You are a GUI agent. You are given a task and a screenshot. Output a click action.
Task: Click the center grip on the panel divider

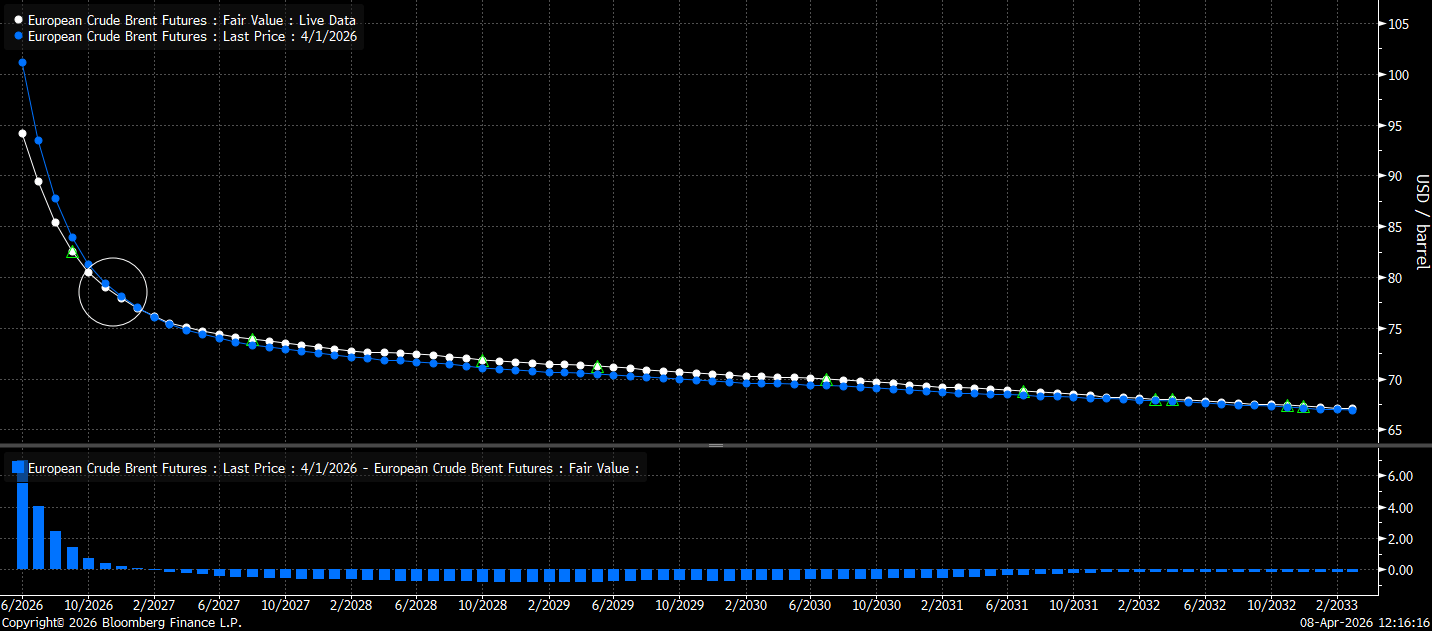coord(716,444)
